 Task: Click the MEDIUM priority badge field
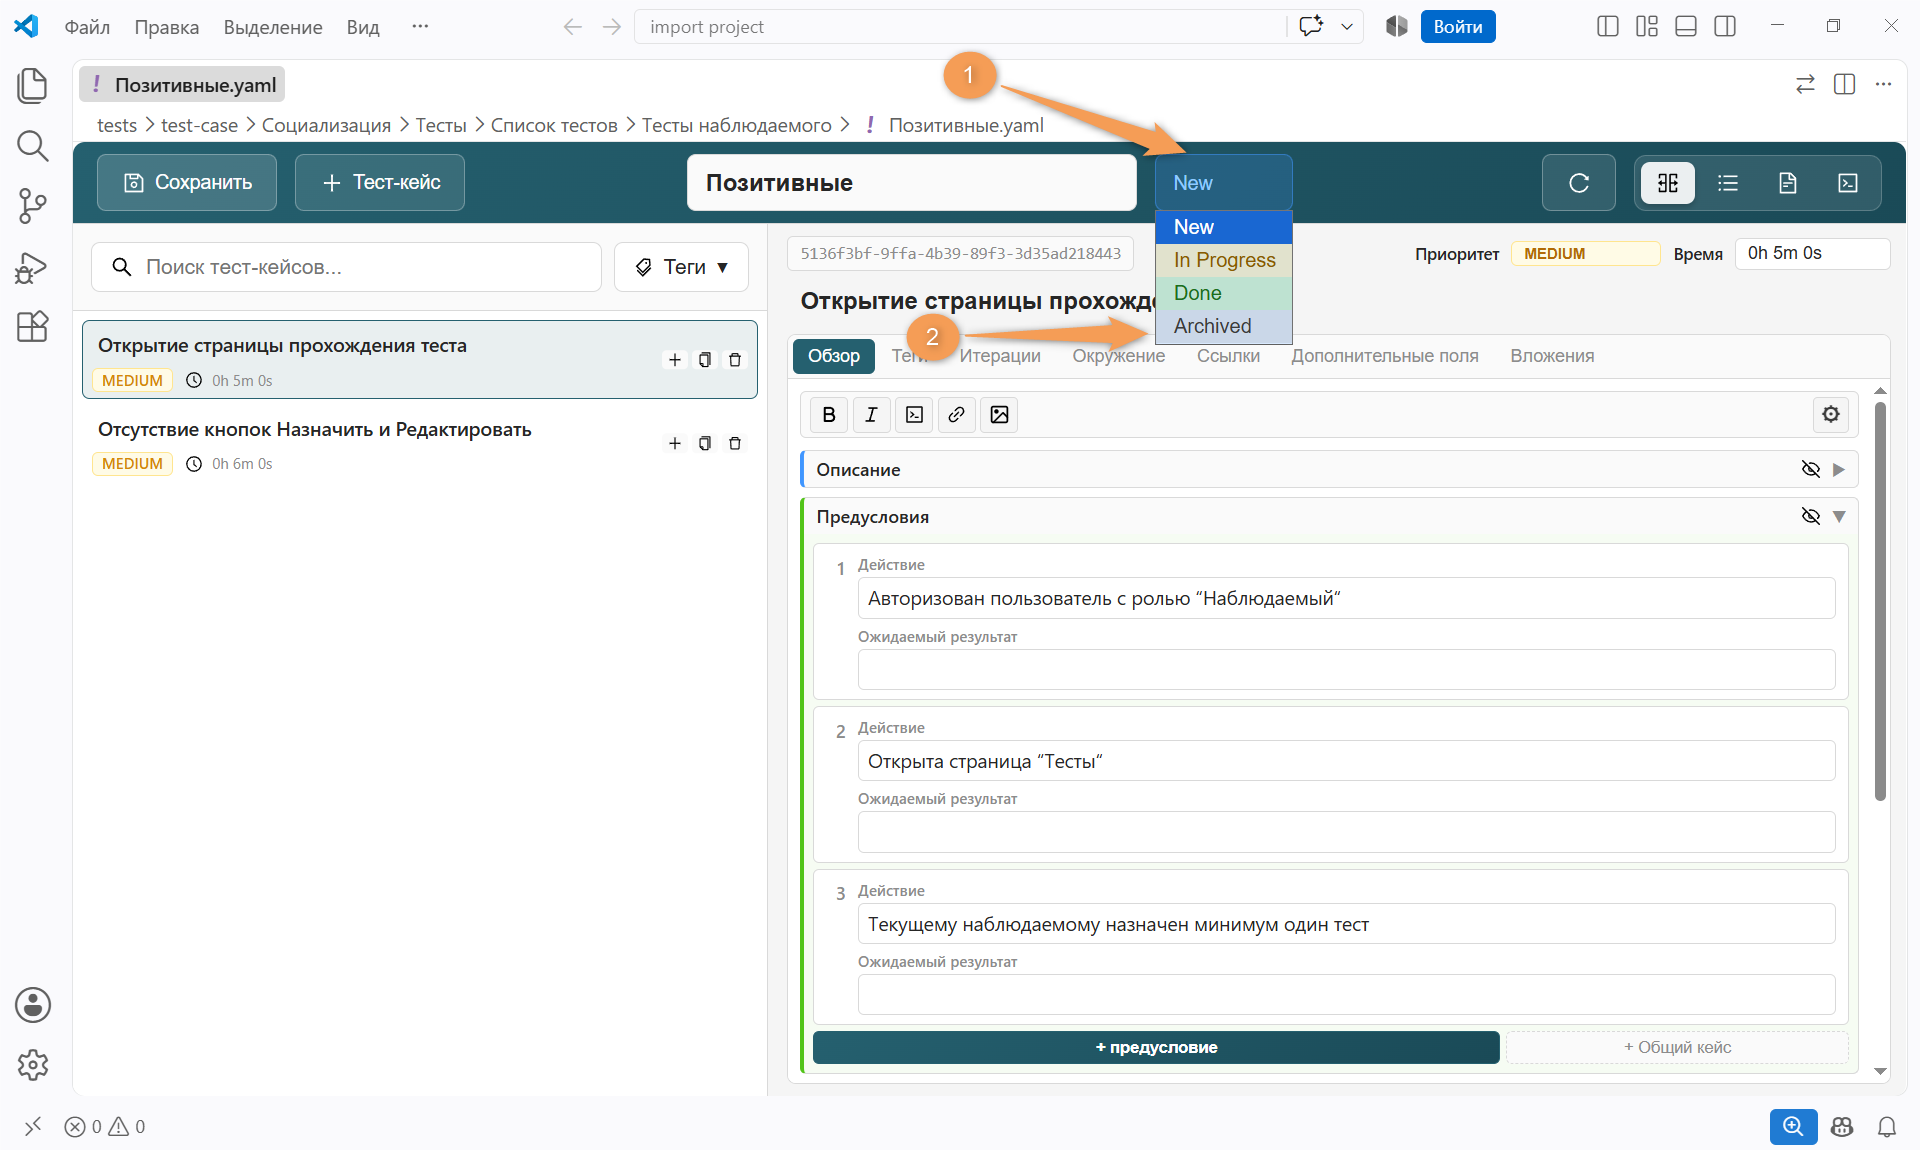1585,254
